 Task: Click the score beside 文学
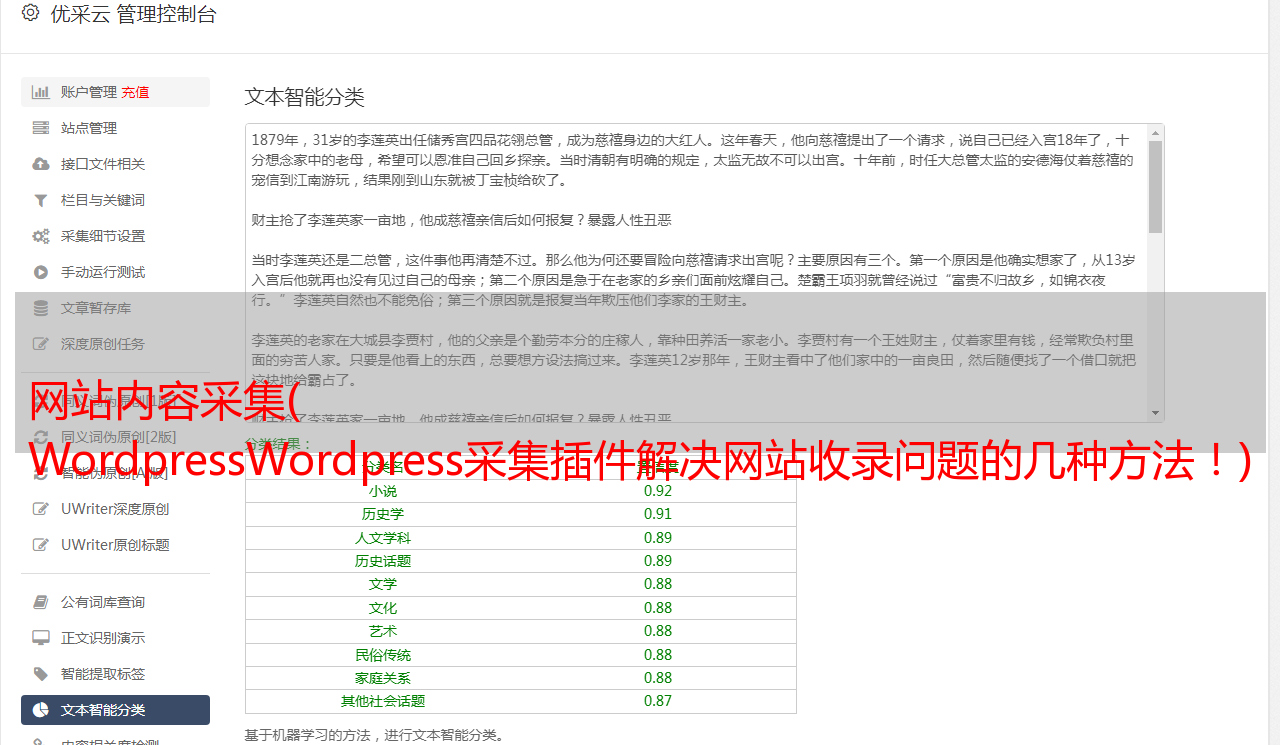point(658,584)
